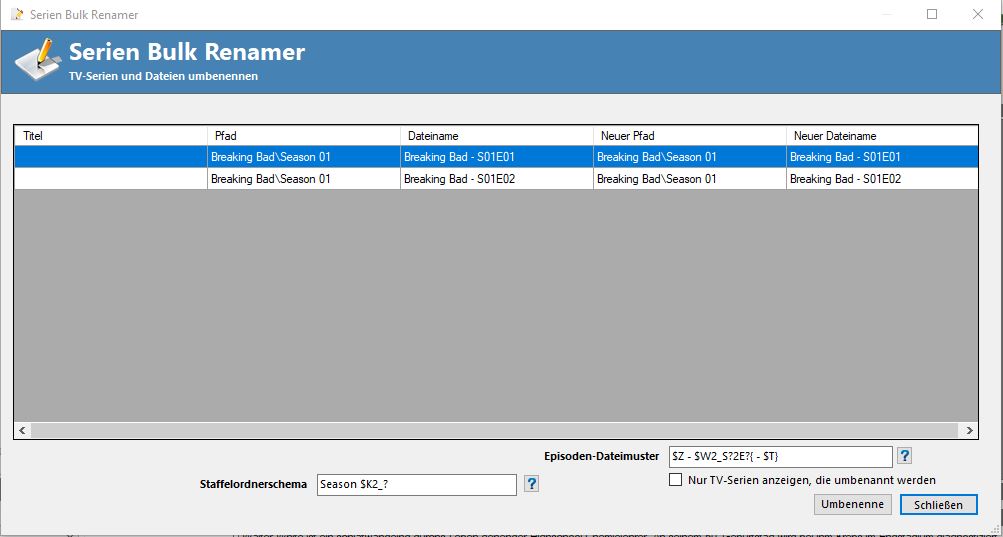Viewport: 1003px width, 537px height.
Task: Click the horizontal scrollbar left arrow
Action: coord(22,431)
